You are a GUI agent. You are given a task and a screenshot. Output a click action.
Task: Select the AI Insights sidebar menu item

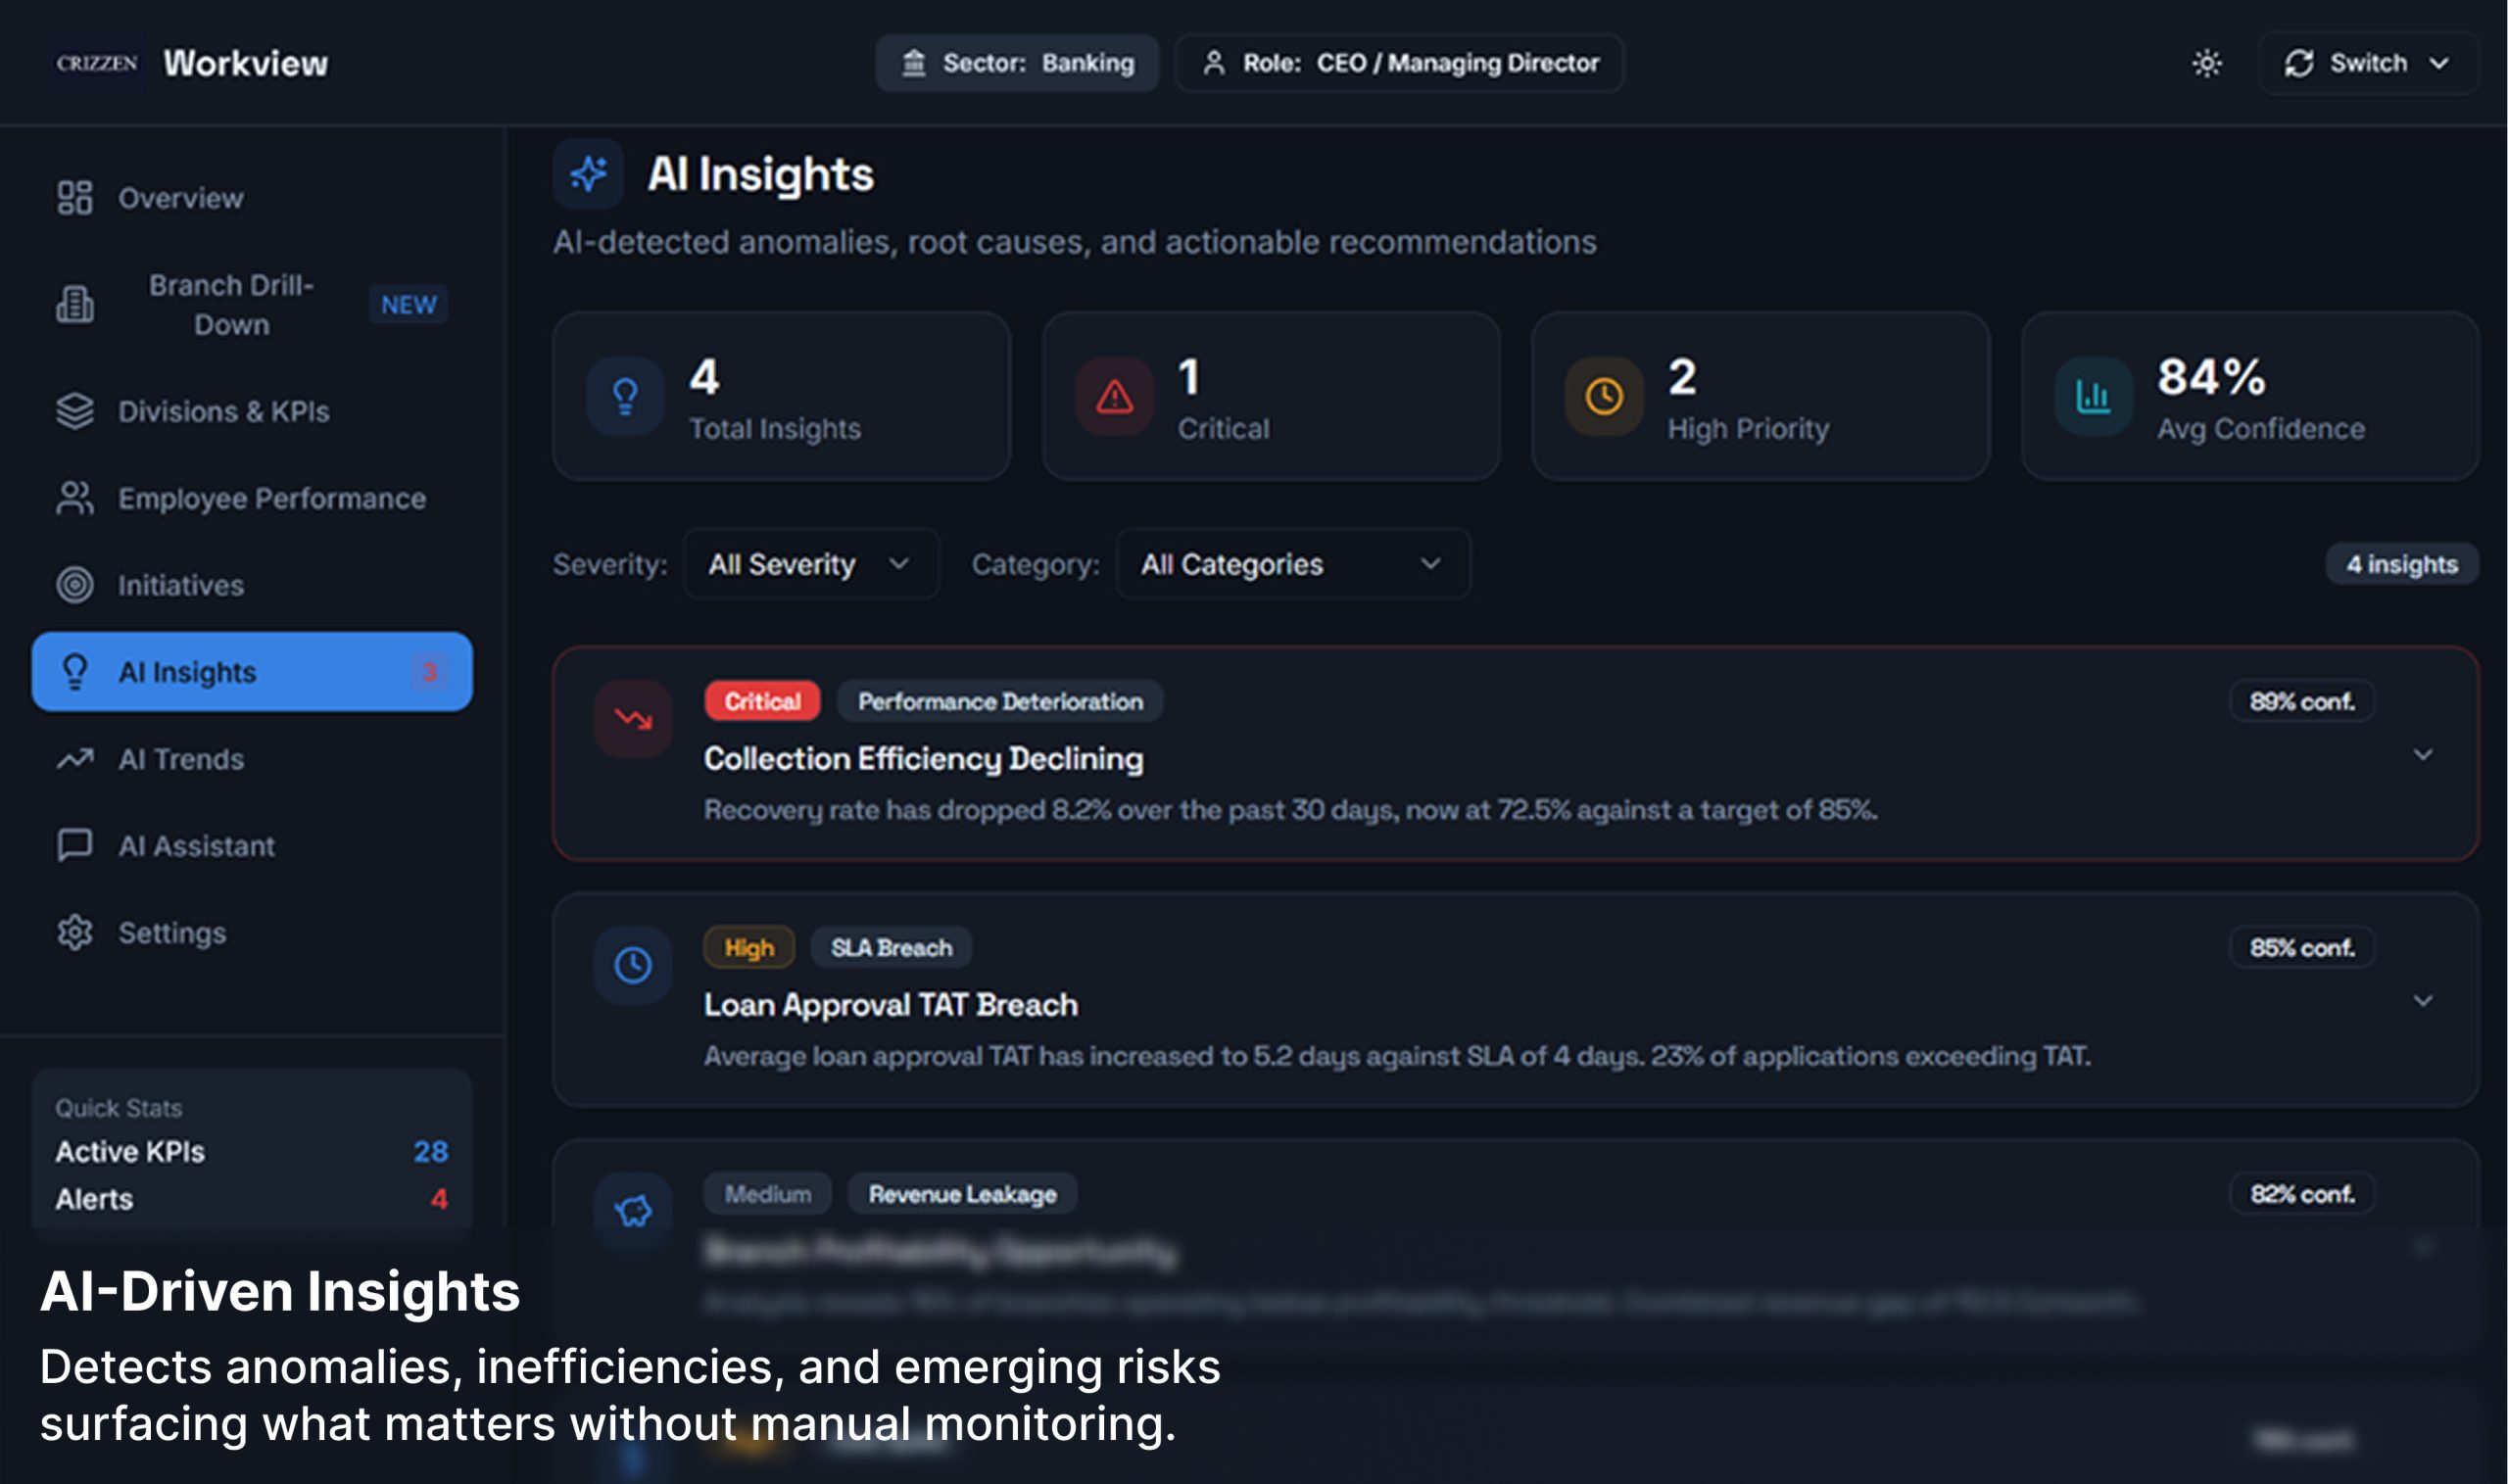point(251,672)
